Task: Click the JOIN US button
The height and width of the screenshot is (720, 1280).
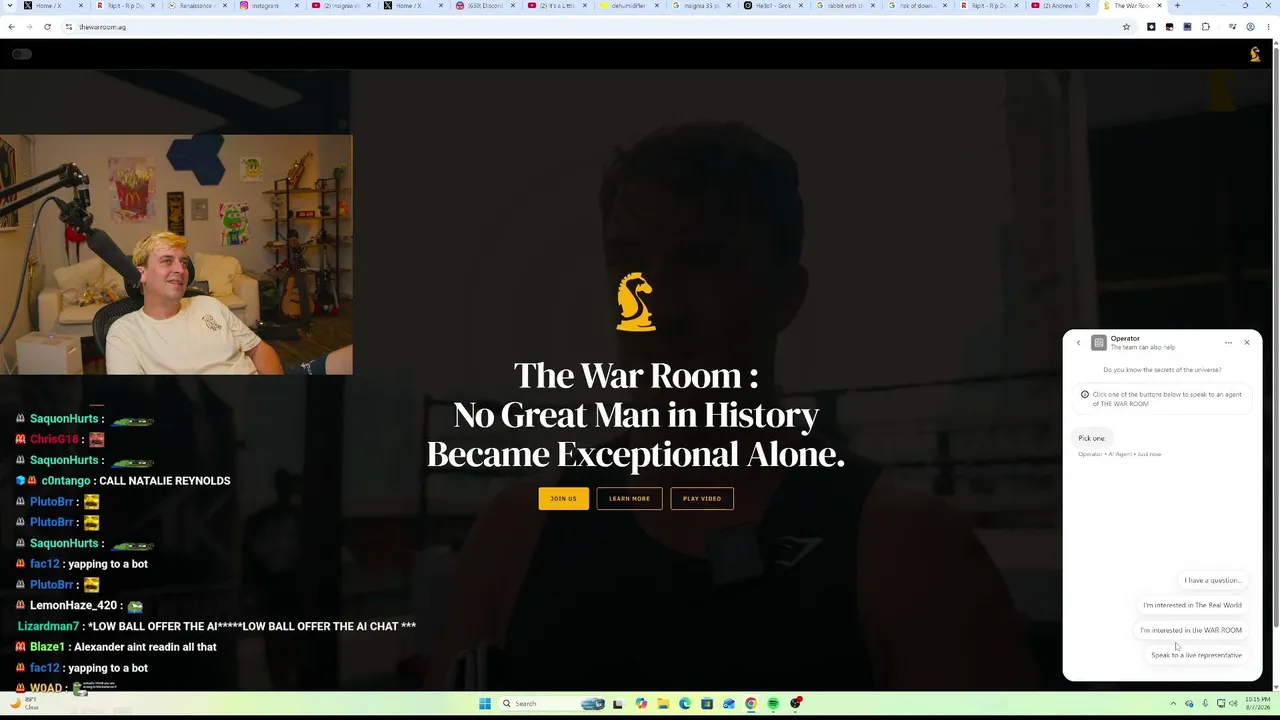Action: pos(563,498)
